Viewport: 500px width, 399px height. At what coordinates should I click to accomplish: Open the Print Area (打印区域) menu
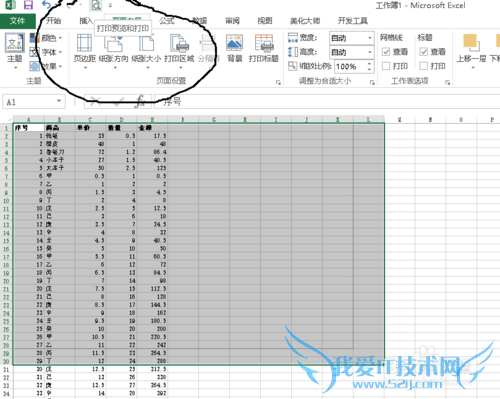(x=179, y=50)
